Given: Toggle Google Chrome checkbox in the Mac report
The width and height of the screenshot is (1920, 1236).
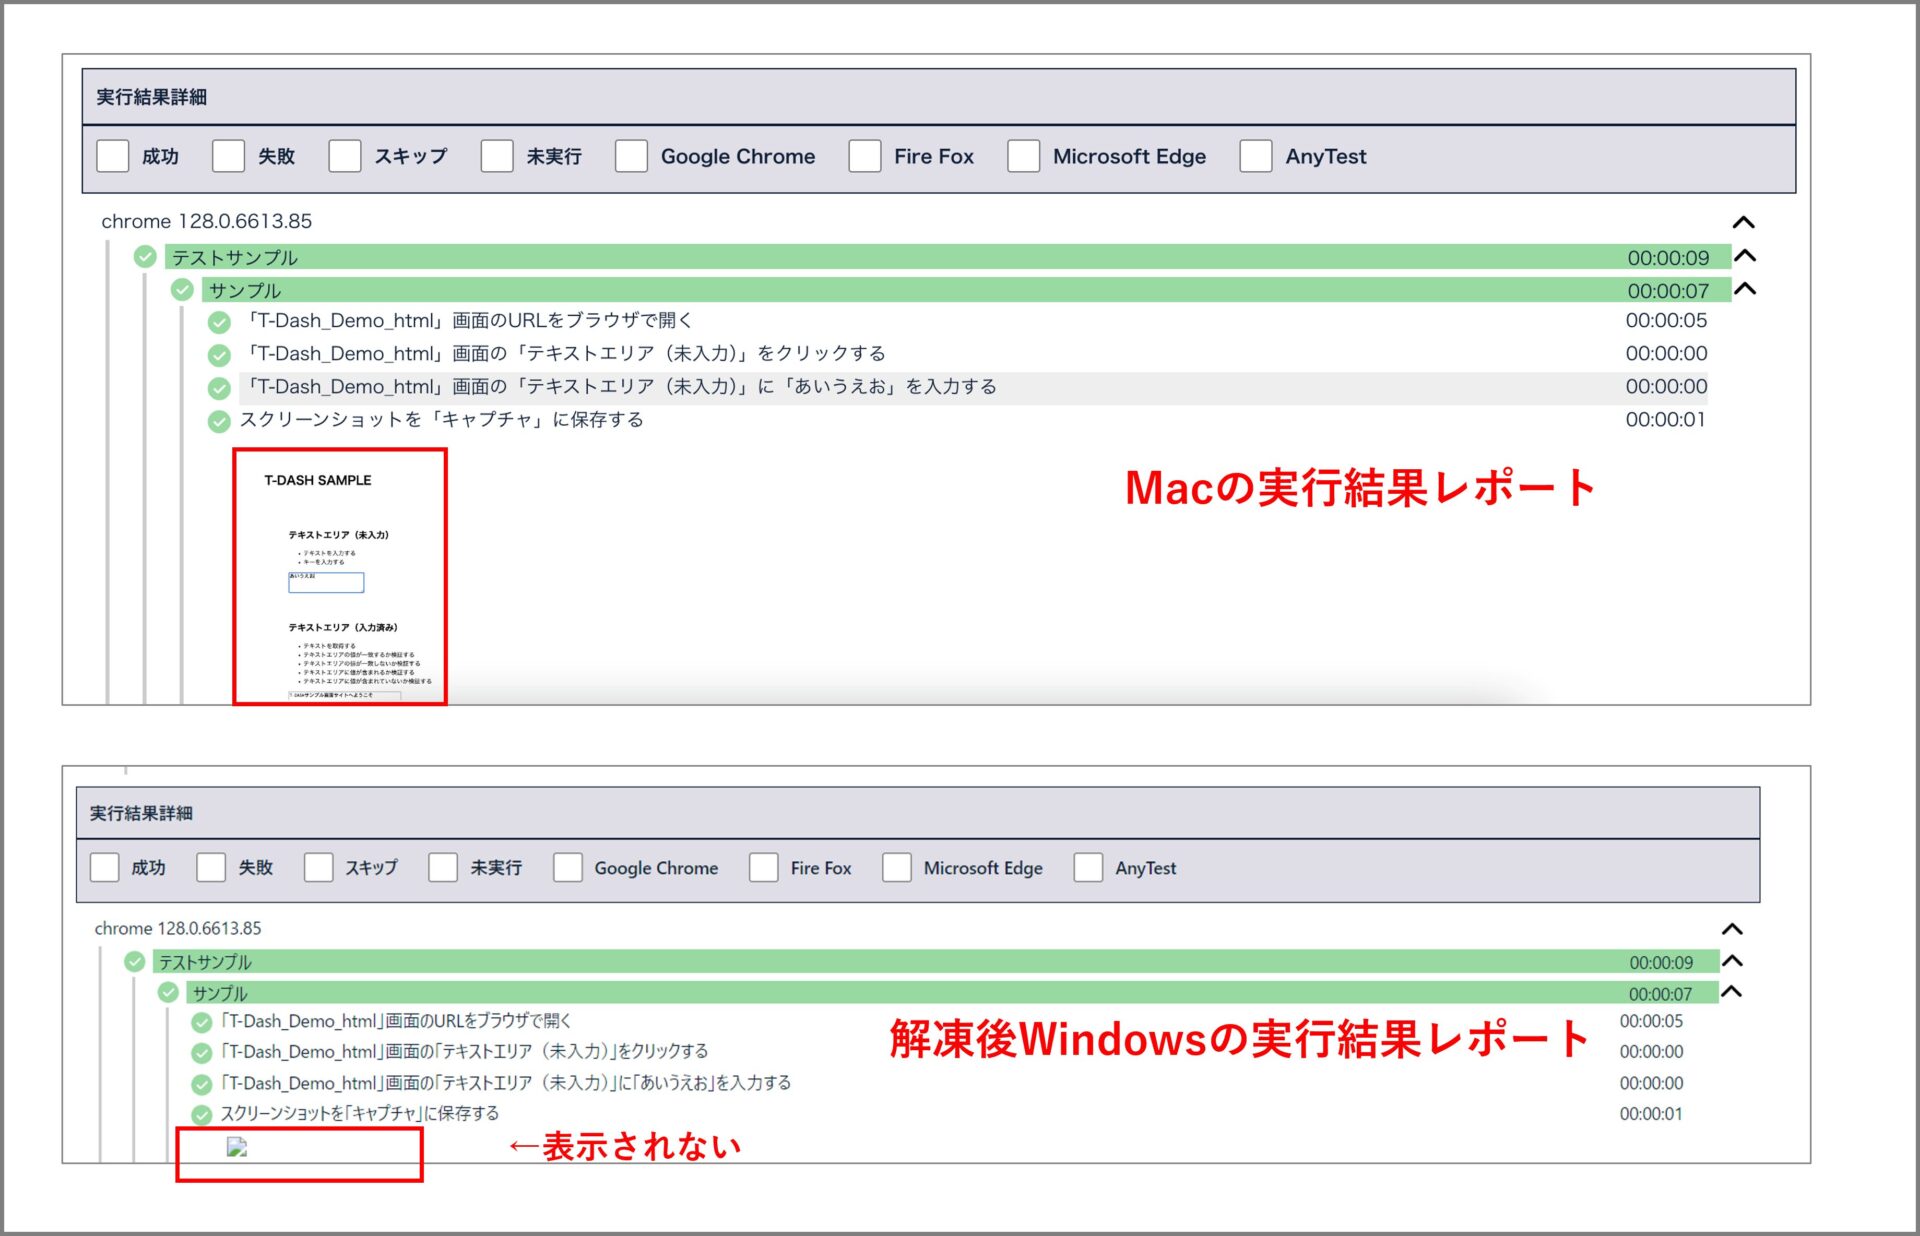Looking at the screenshot, I should tap(631, 157).
